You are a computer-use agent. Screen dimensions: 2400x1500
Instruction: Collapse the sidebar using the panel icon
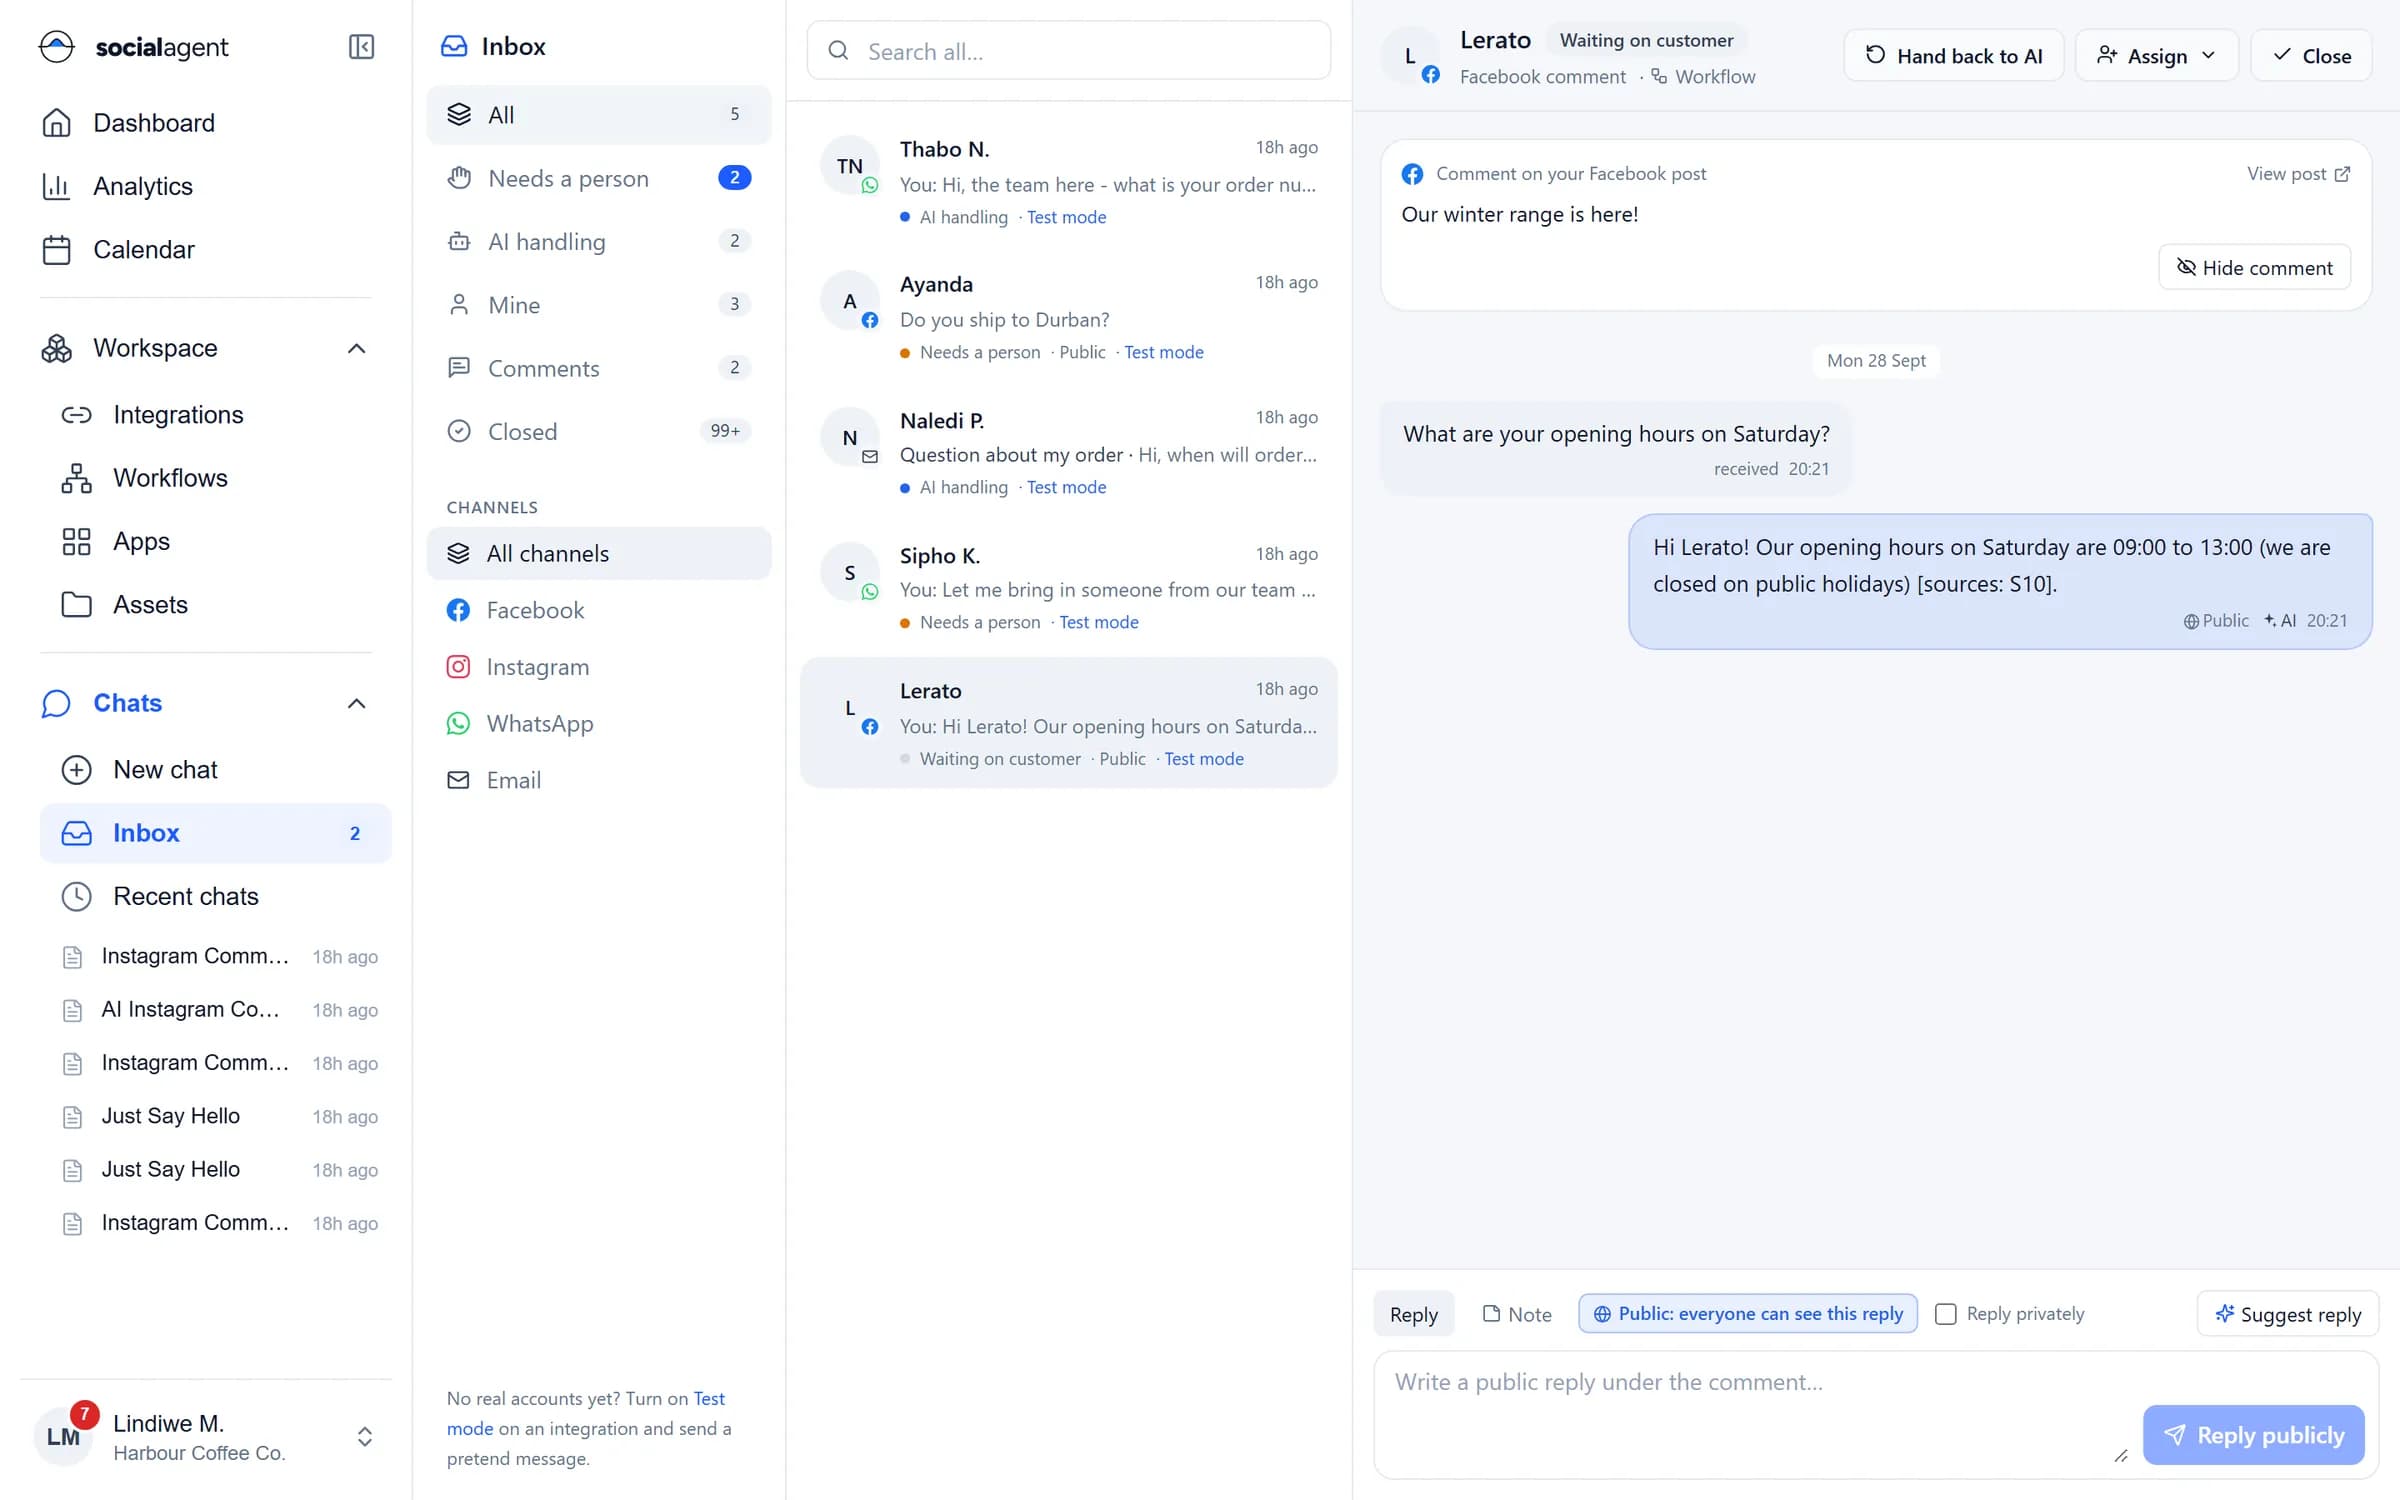361,47
